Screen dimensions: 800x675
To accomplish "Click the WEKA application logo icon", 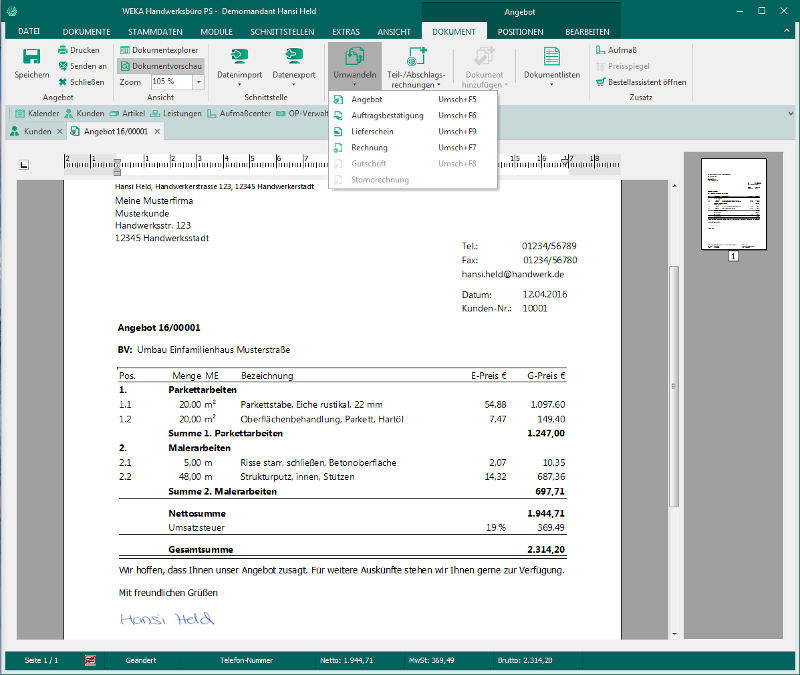I will [12, 11].
